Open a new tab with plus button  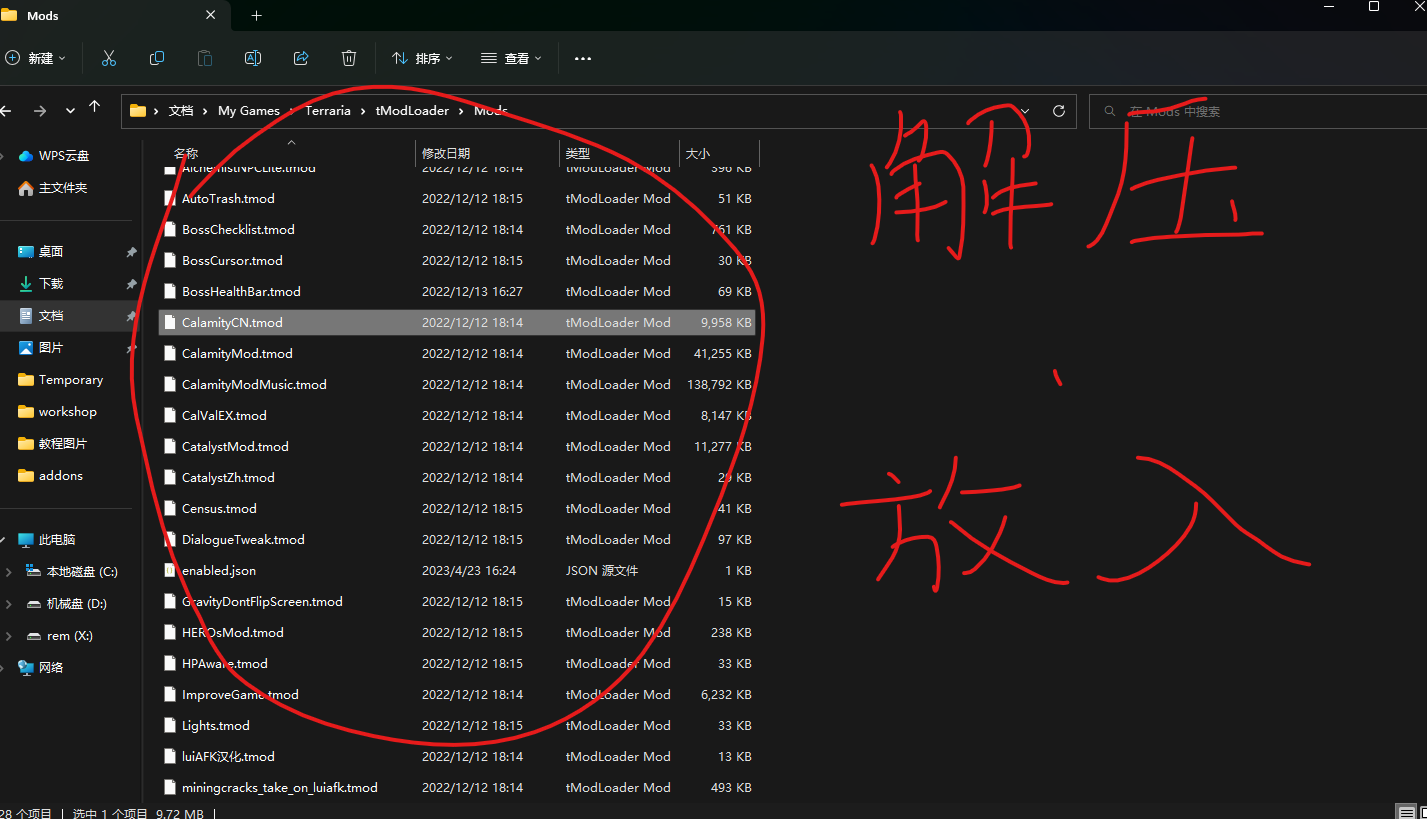point(257,15)
